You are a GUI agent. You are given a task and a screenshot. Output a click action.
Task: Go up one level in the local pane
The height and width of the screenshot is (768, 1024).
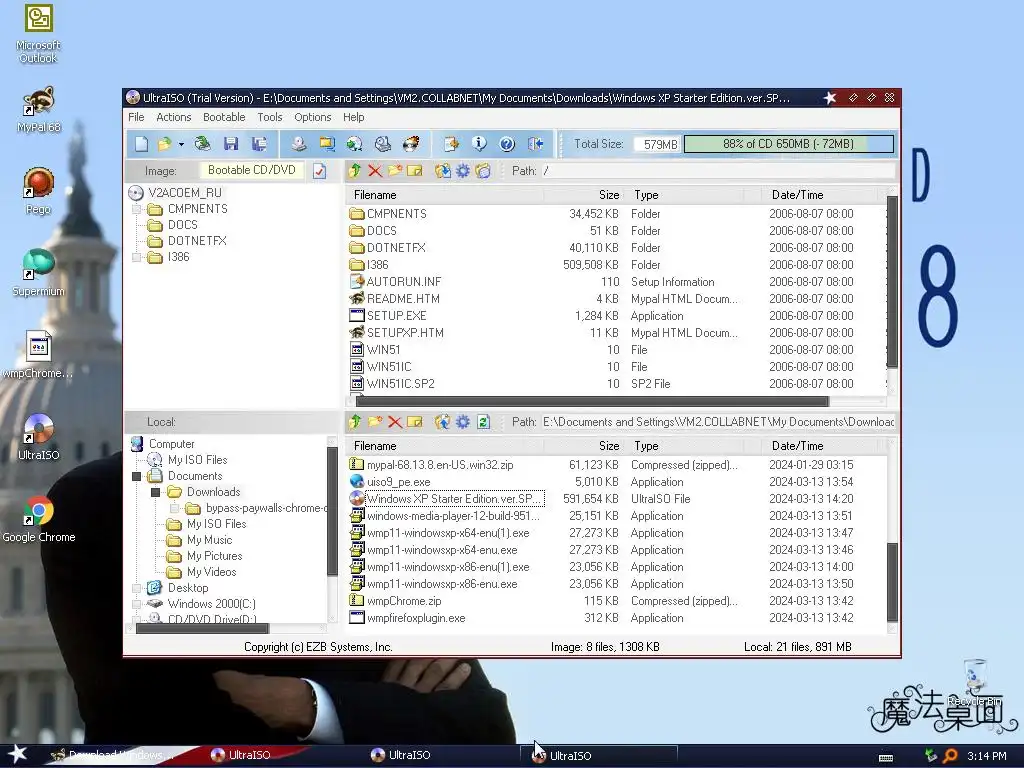[355, 422]
